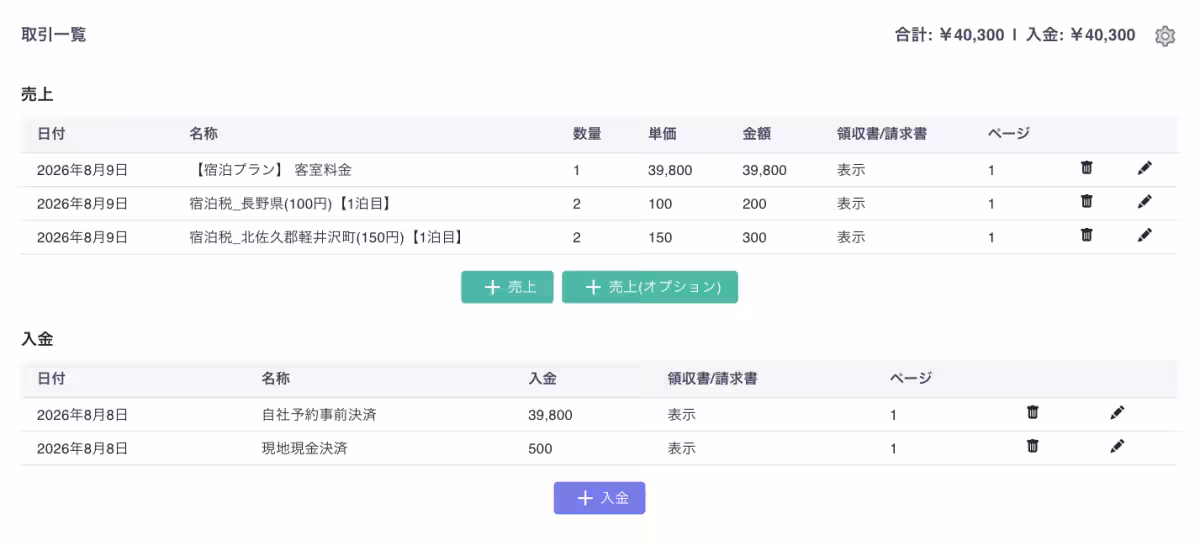
Task: Click the 数量 column header
Action: pos(587,134)
